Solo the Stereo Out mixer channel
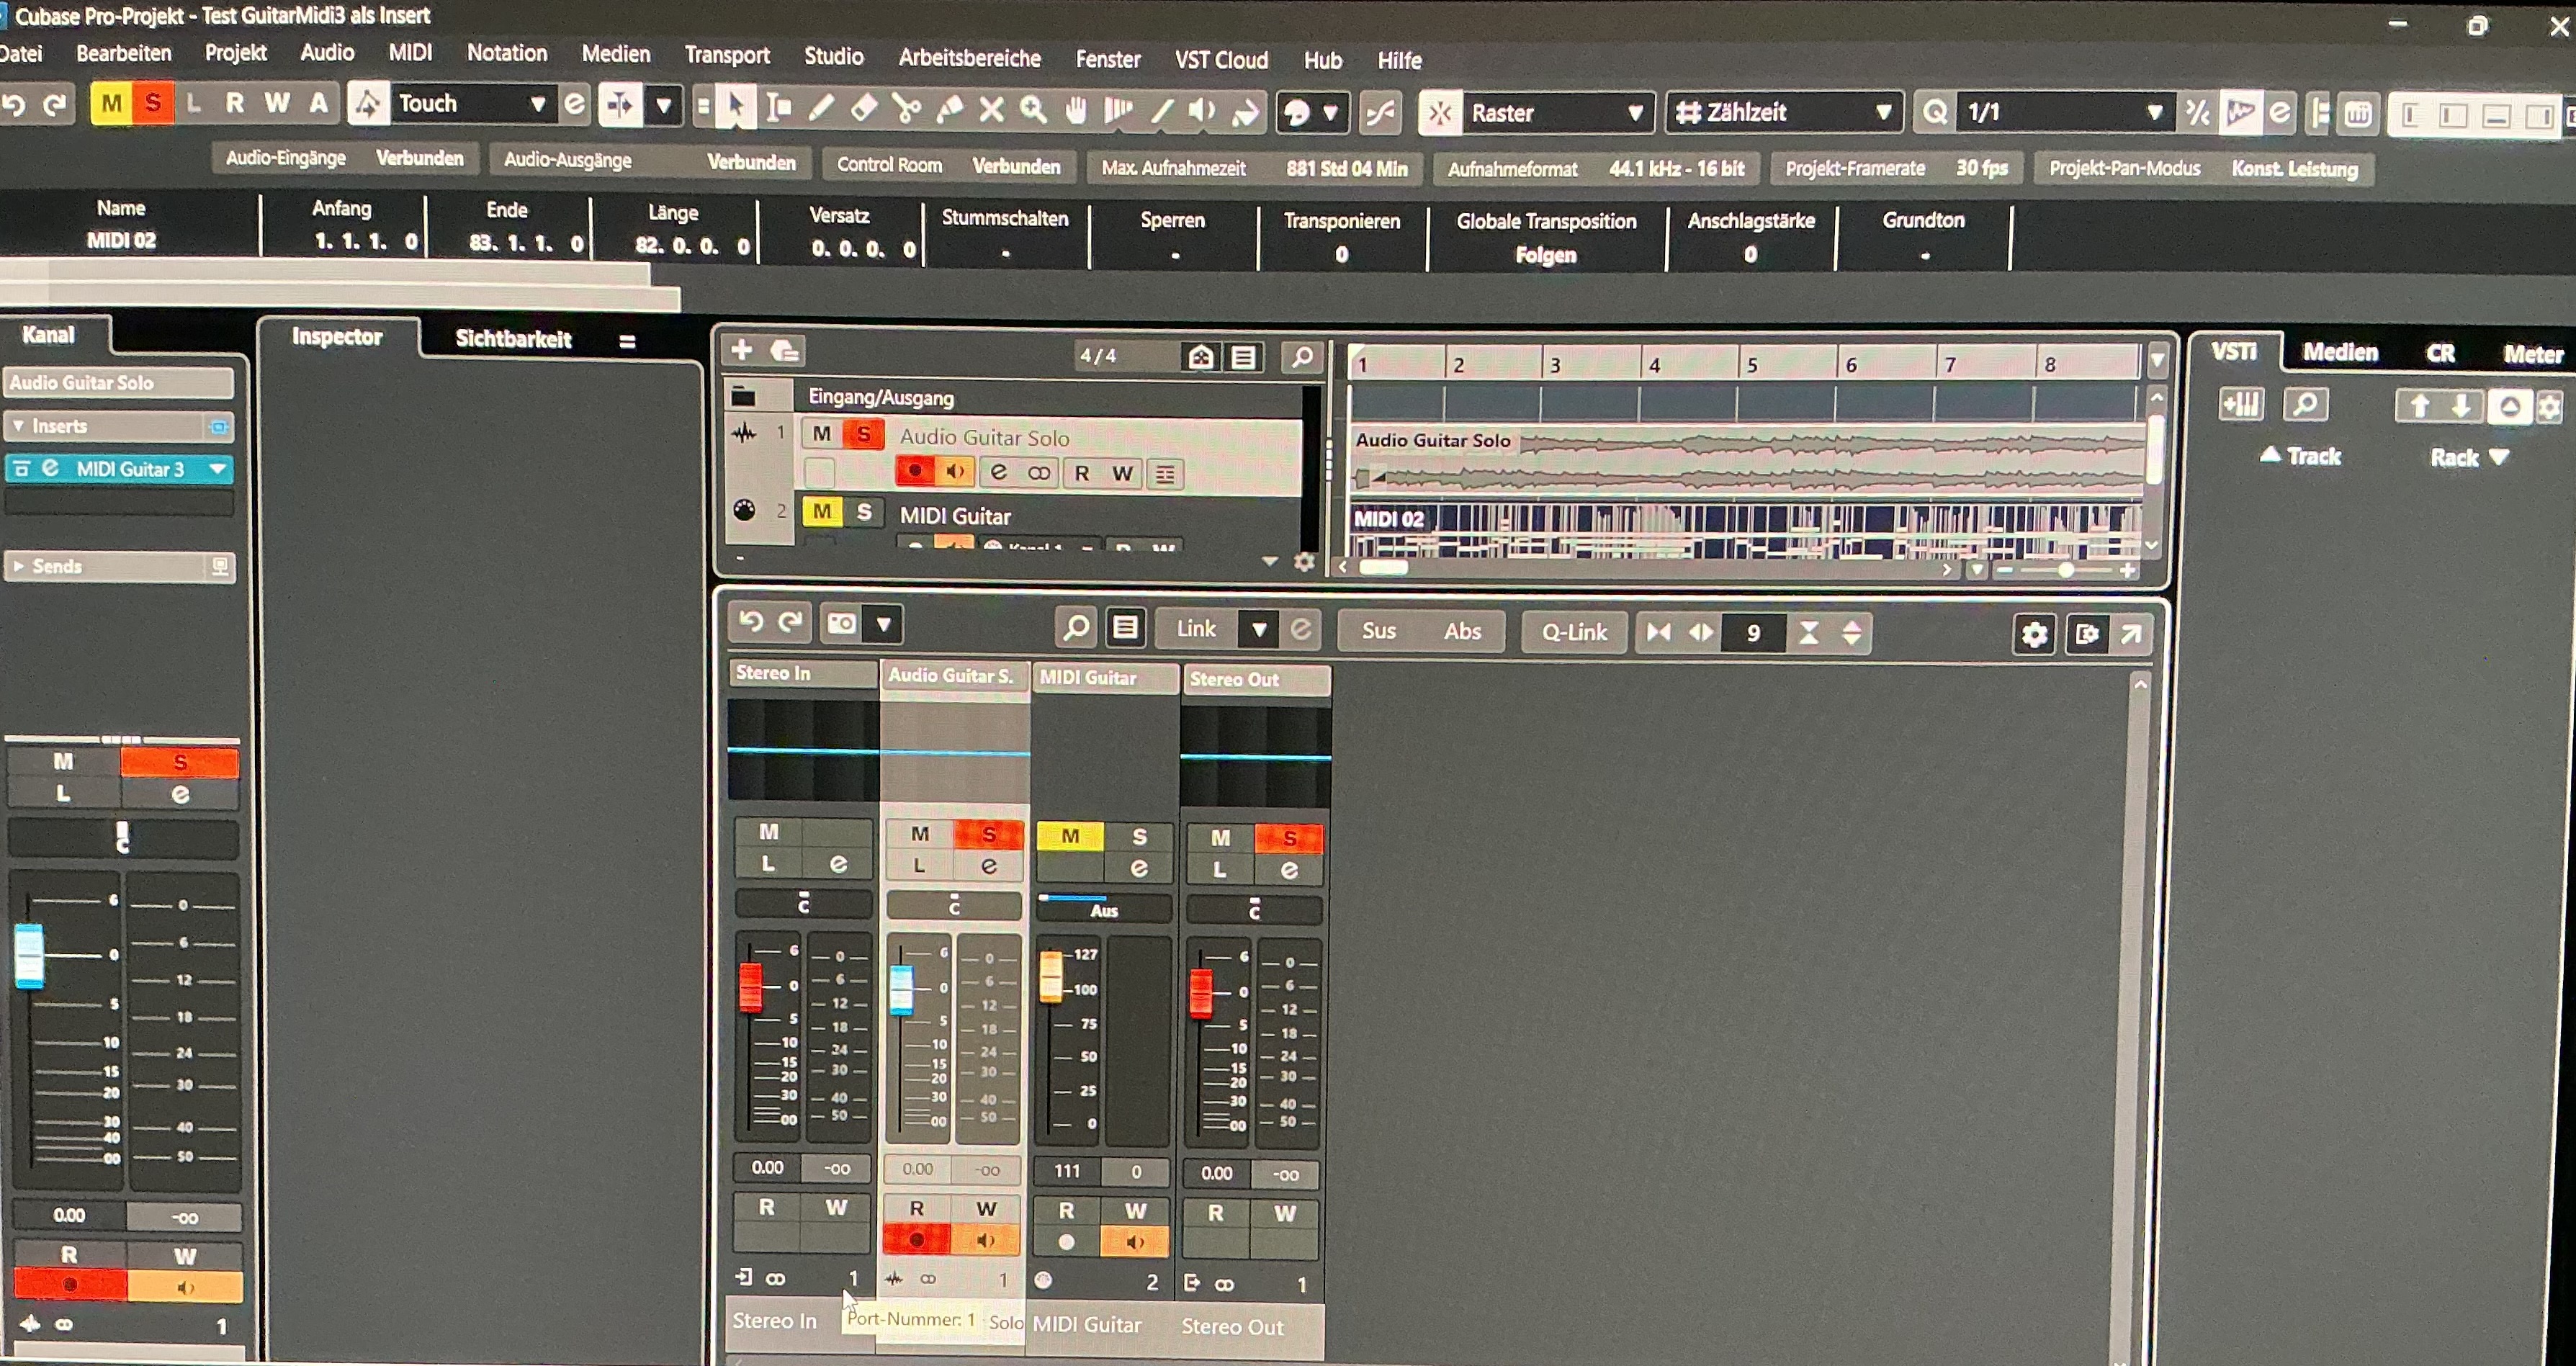This screenshot has height=1366, width=2576. (x=1289, y=838)
